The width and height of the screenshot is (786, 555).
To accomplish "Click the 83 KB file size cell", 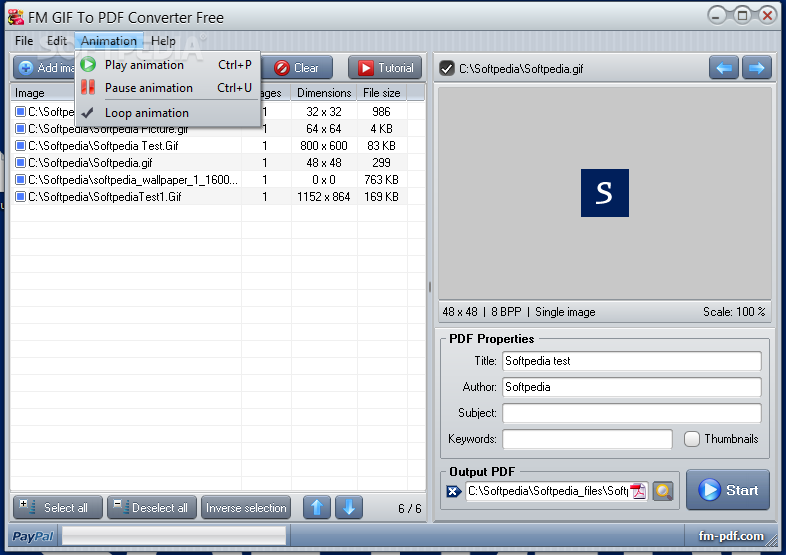I will 381,146.
